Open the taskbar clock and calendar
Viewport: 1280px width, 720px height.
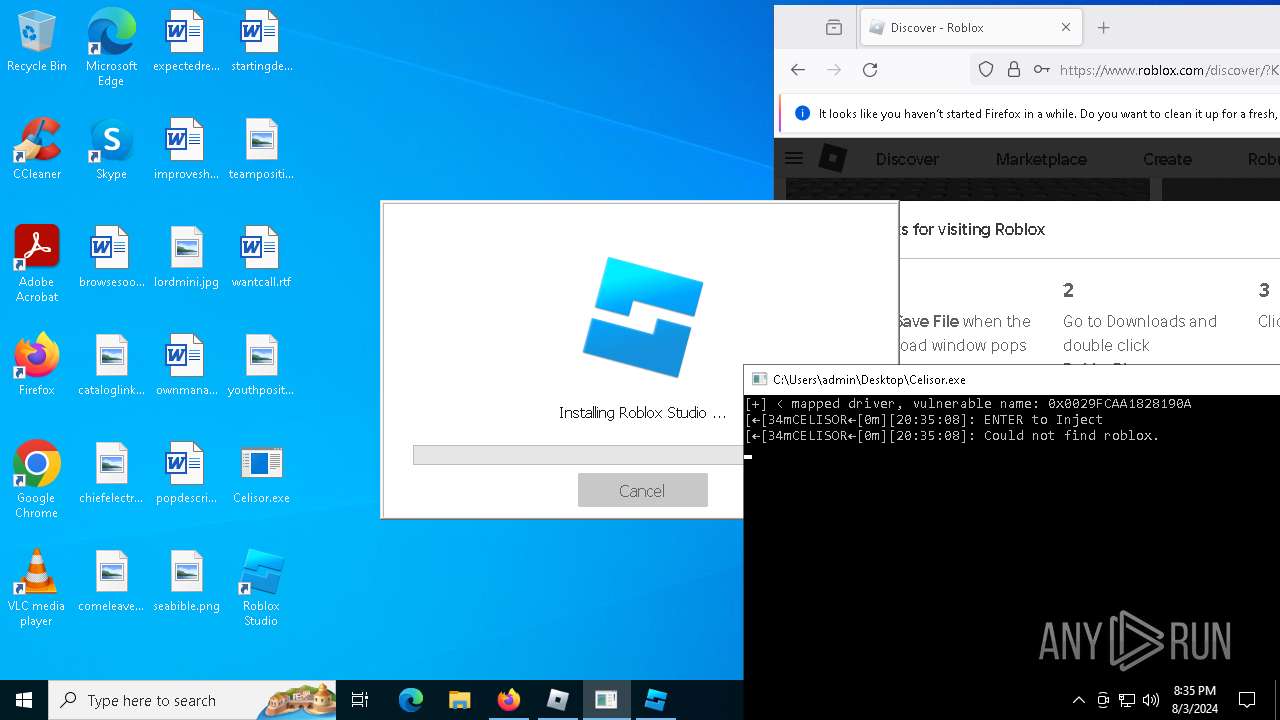click(x=1194, y=700)
